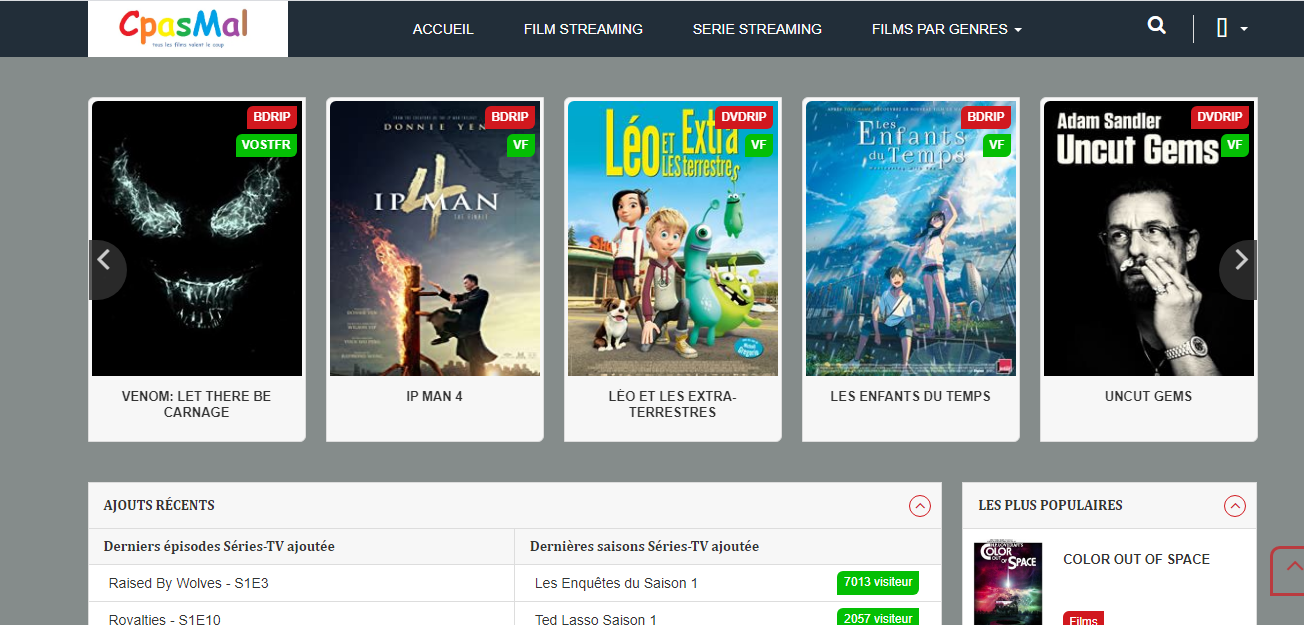This screenshot has width=1304, height=625.
Task: Click BDRIP badge on IP Man 4 card
Action: click(x=510, y=117)
